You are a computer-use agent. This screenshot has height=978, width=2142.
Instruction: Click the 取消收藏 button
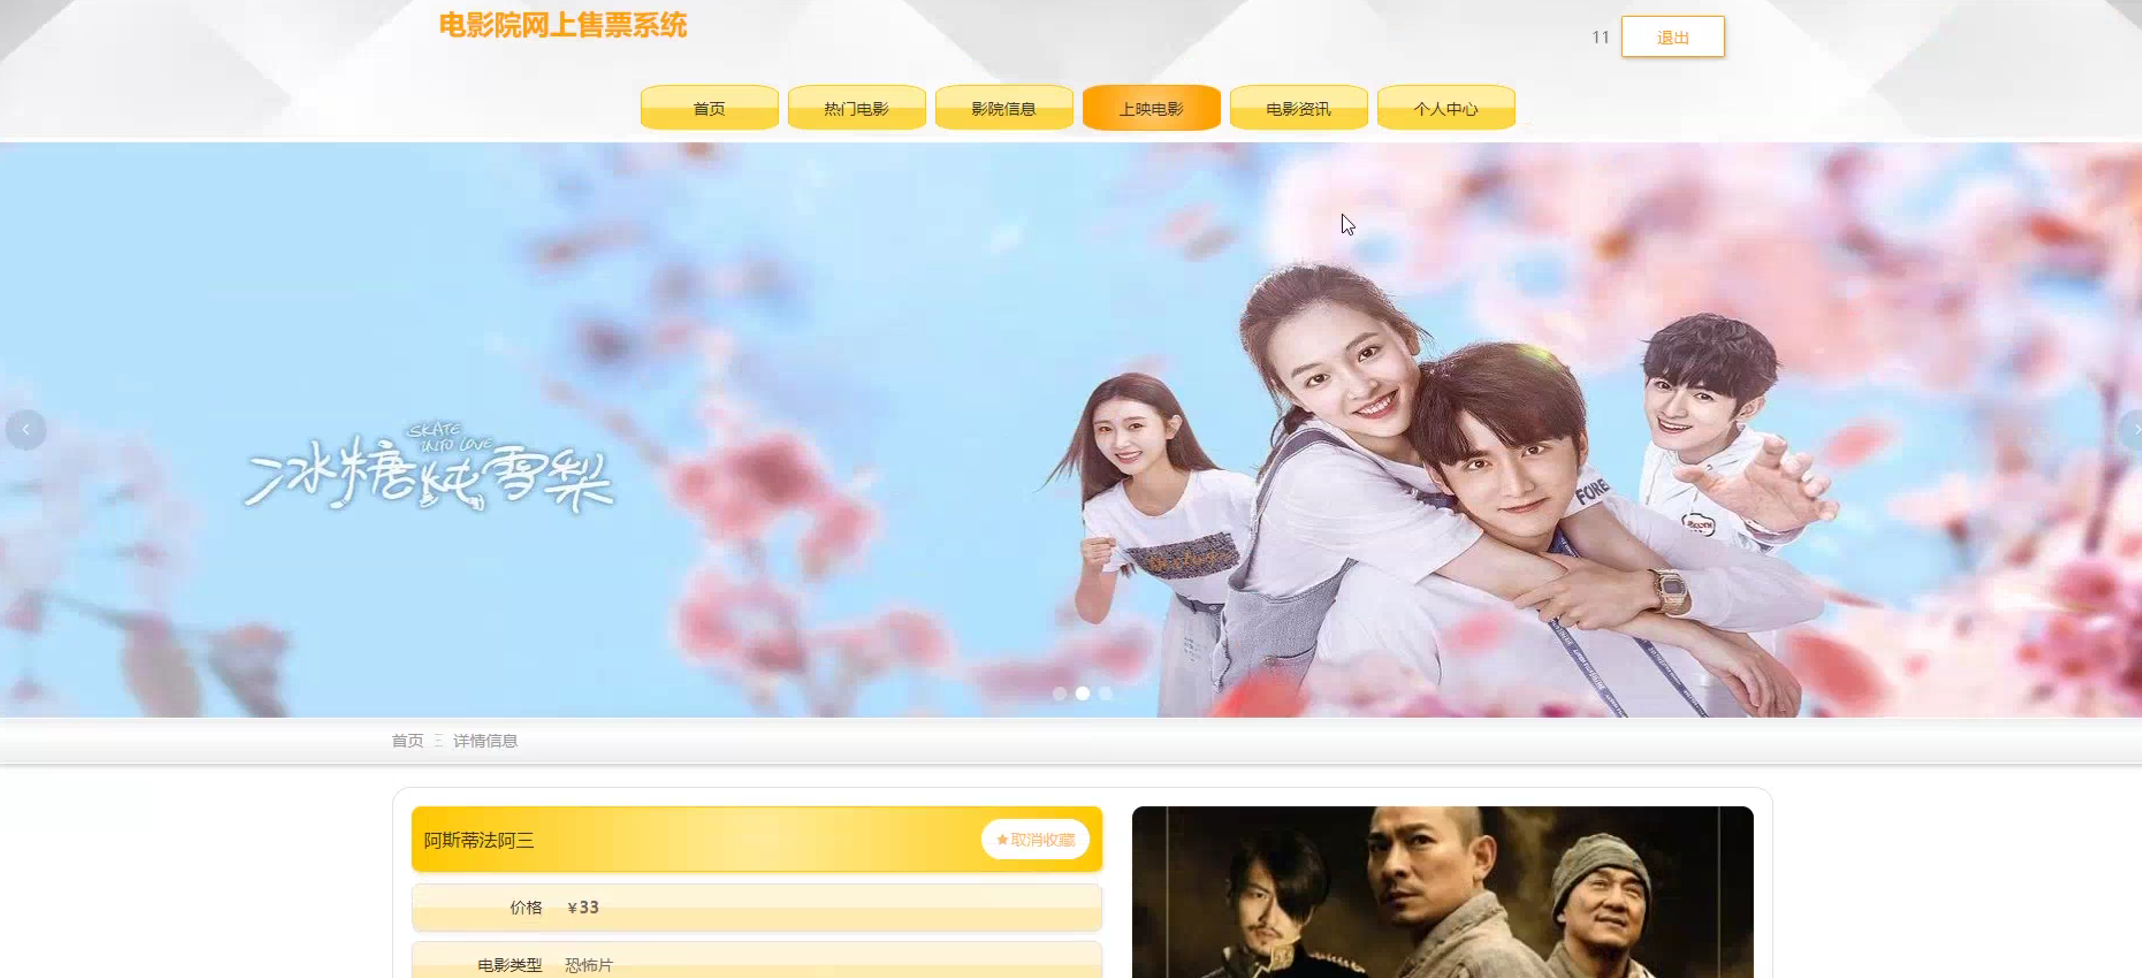pos(1035,840)
